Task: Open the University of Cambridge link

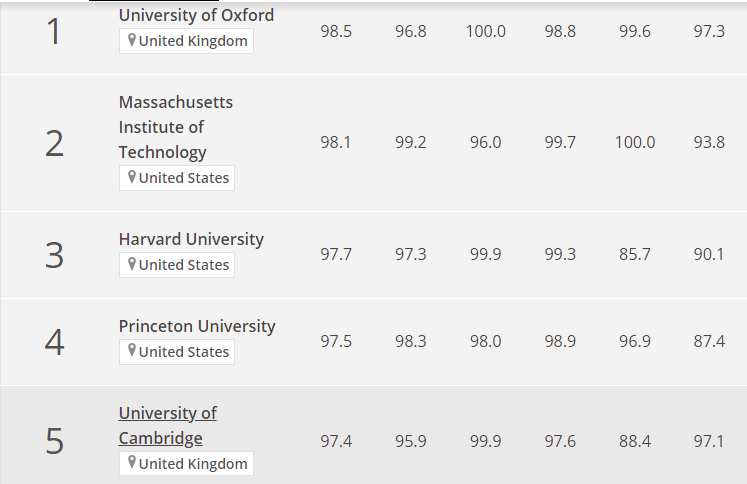Action: (168, 425)
